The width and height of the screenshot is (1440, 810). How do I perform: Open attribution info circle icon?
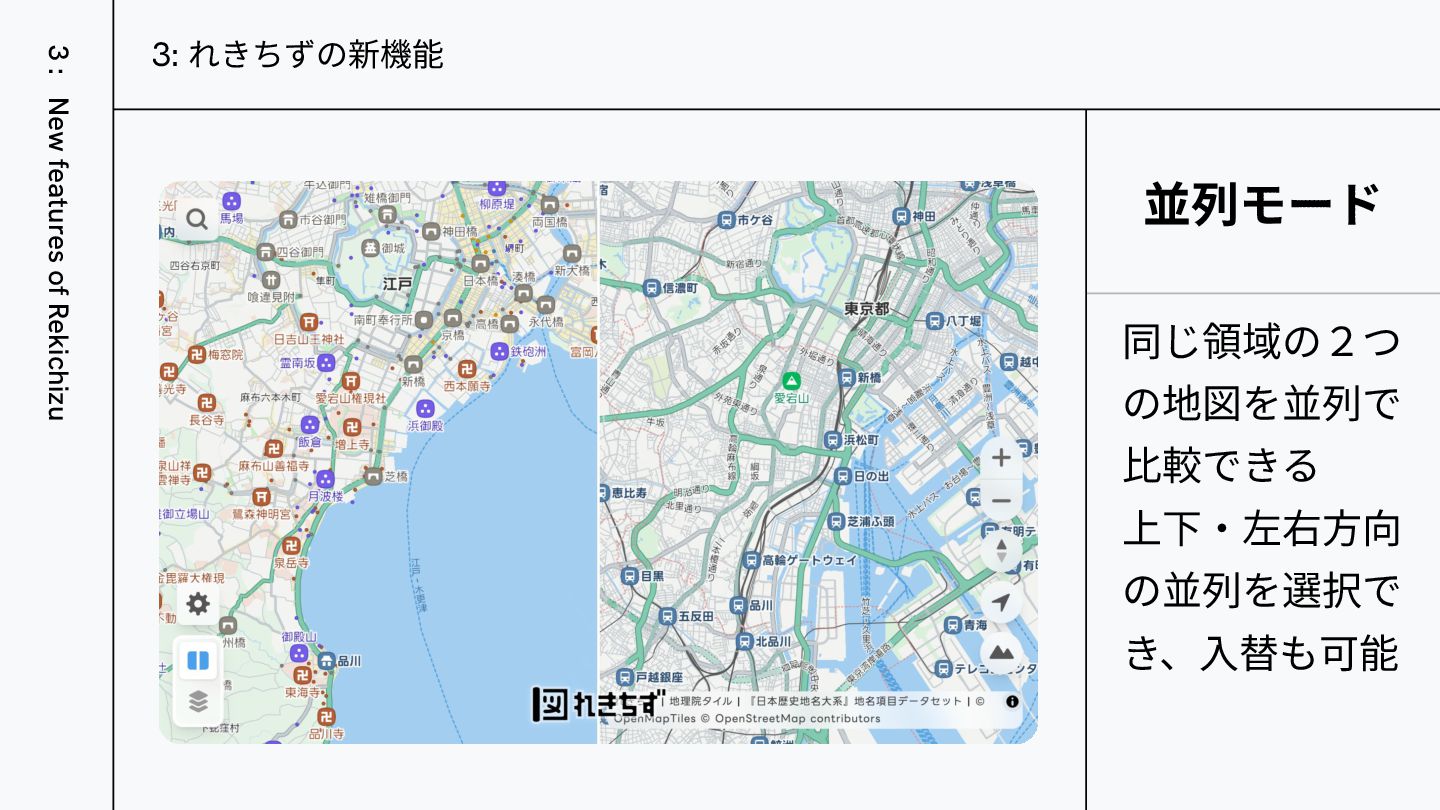(x=1012, y=701)
